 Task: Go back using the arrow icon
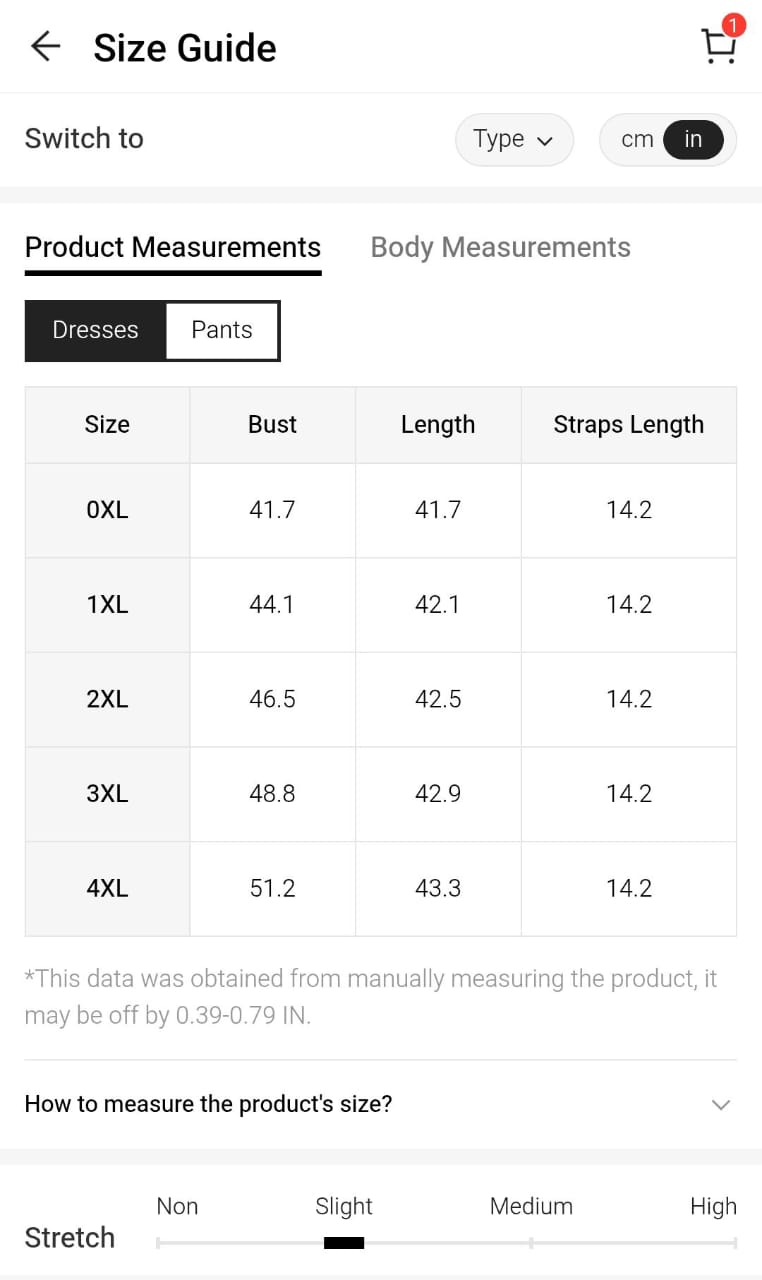point(45,47)
